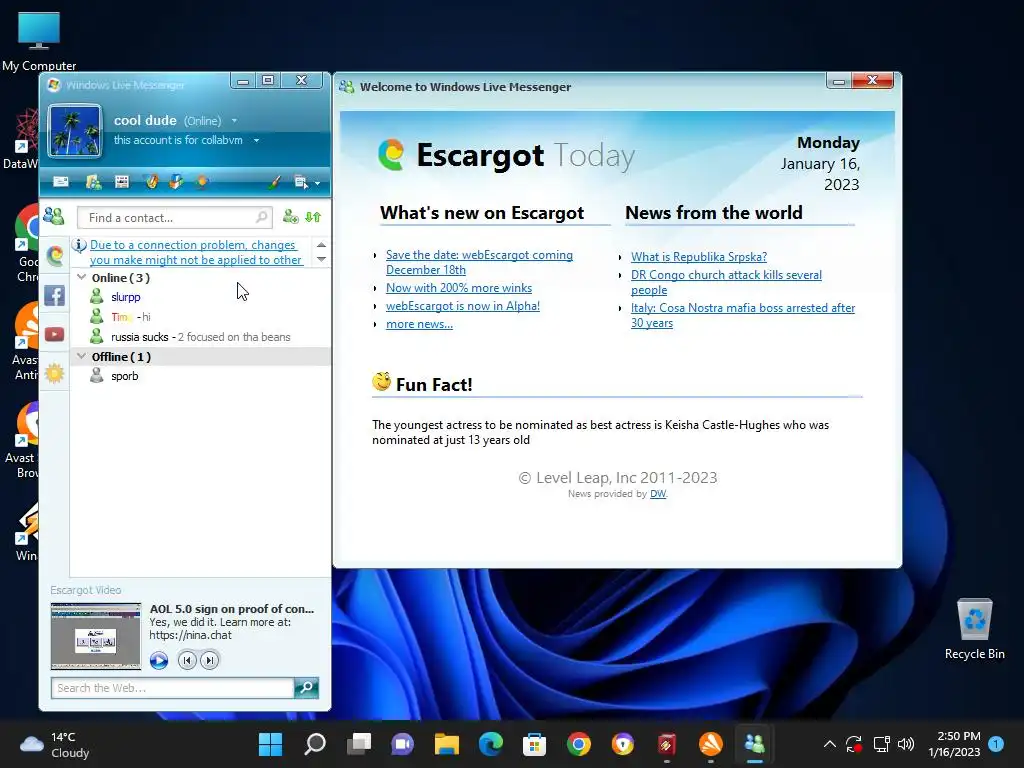Click the add a contact icon
This screenshot has height=768, width=1024.
[291, 217]
